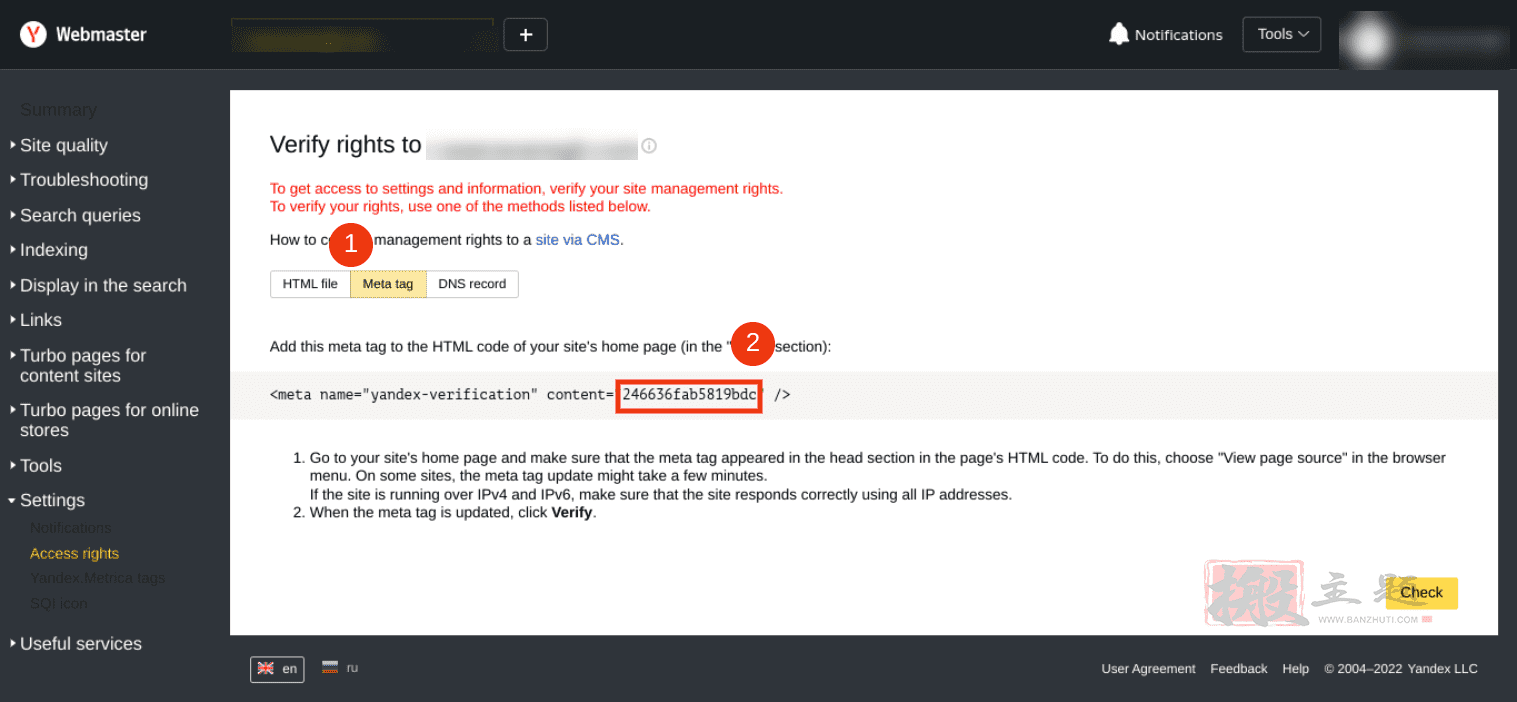
Task: Expand Site quality section
Action: coord(63,145)
